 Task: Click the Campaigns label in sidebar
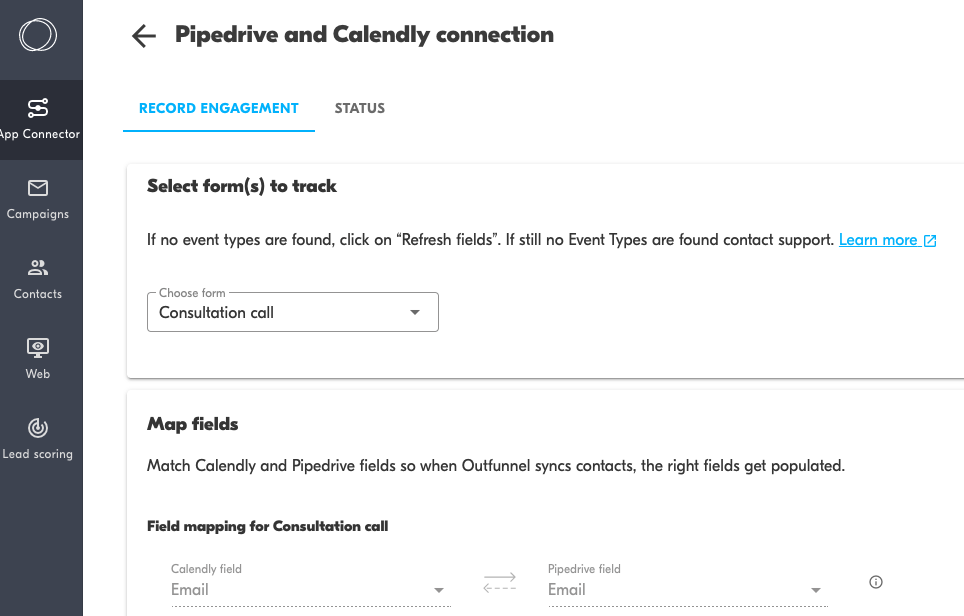[x=38, y=214]
